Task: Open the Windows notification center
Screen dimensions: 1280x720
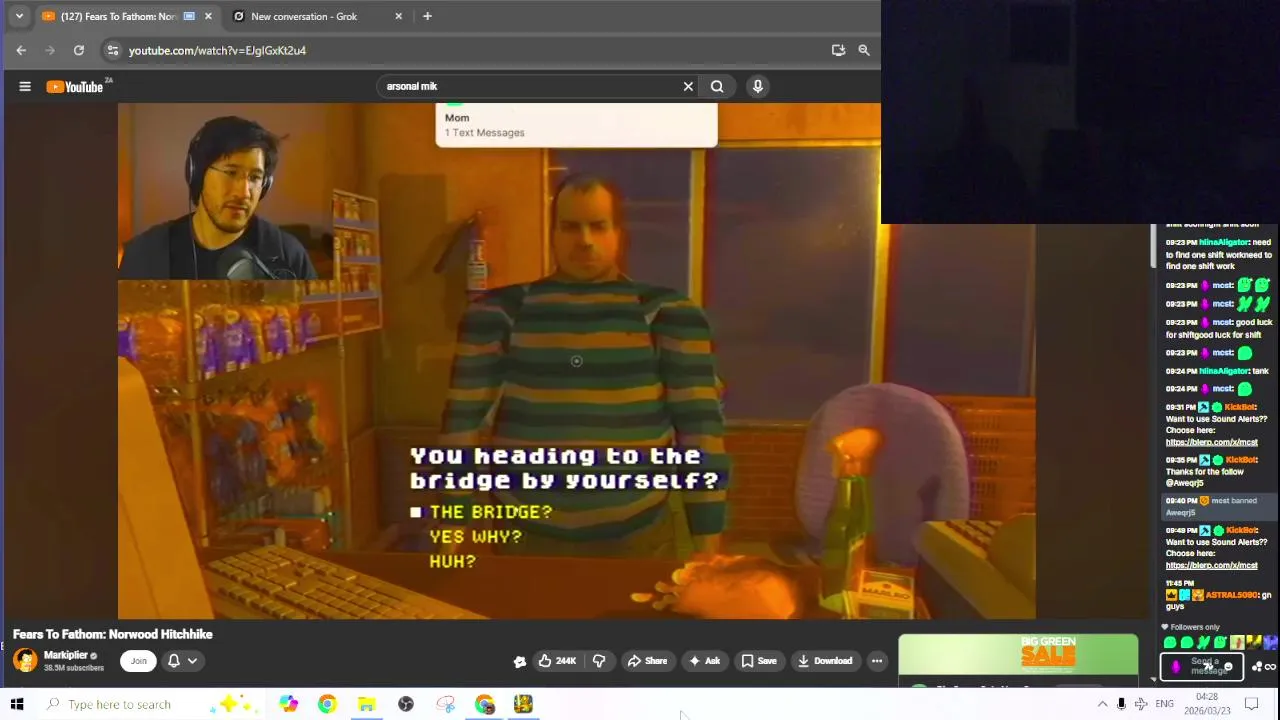Action: click(x=1251, y=704)
